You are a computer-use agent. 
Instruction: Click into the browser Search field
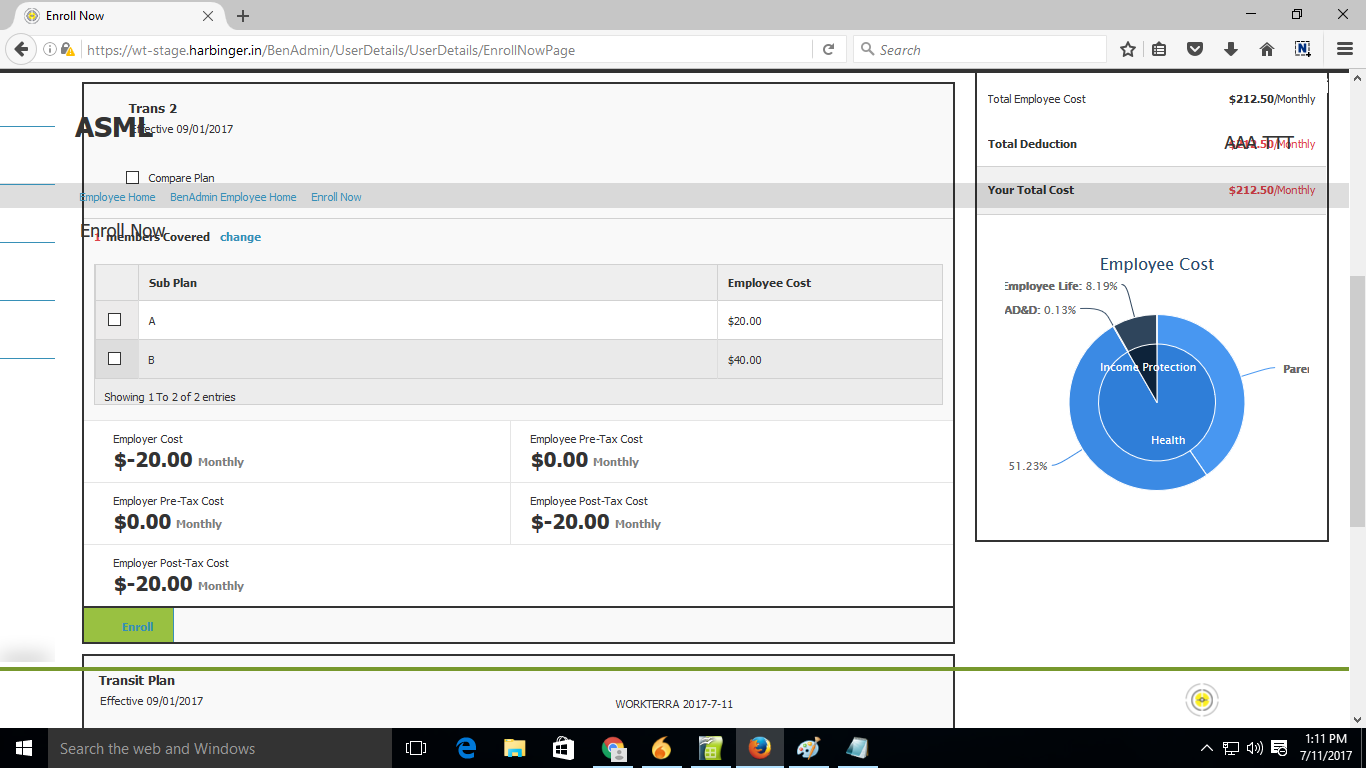point(985,50)
